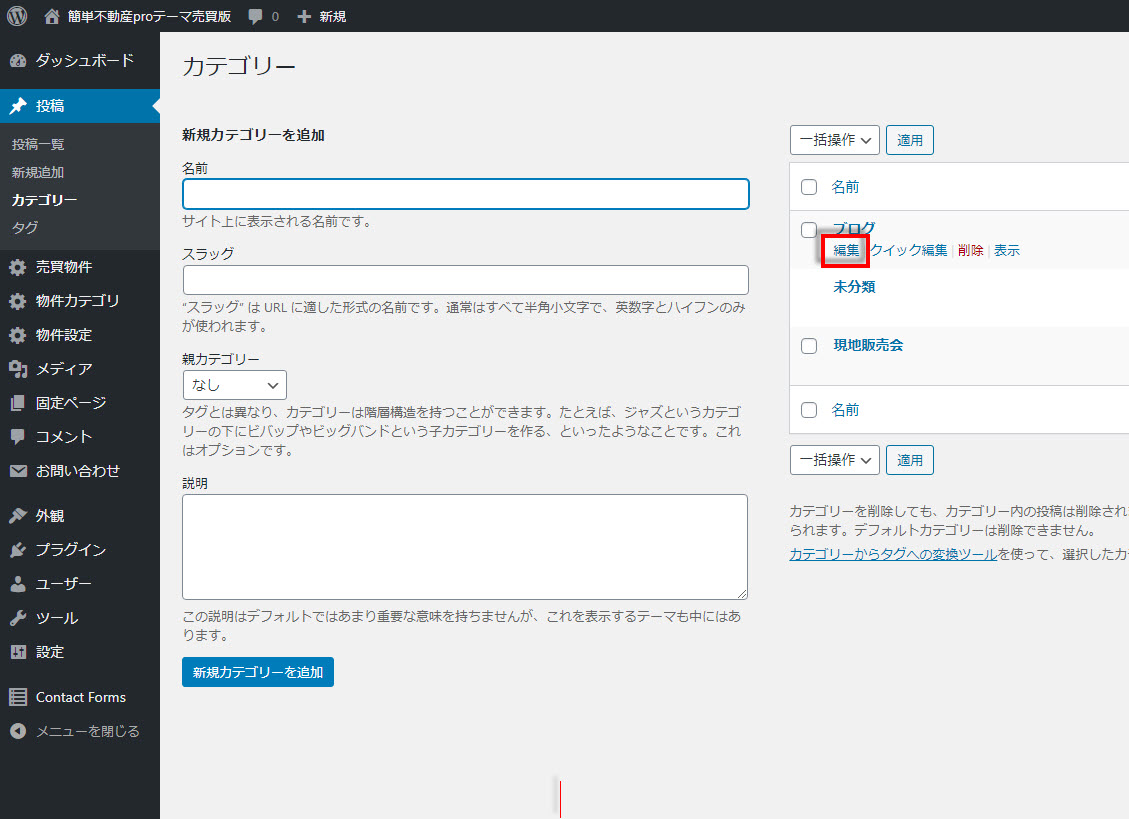Screen dimensions: 1129x819
Task: Expand the bottom 一括操作 bulk actions dropdown
Action: point(834,460)
